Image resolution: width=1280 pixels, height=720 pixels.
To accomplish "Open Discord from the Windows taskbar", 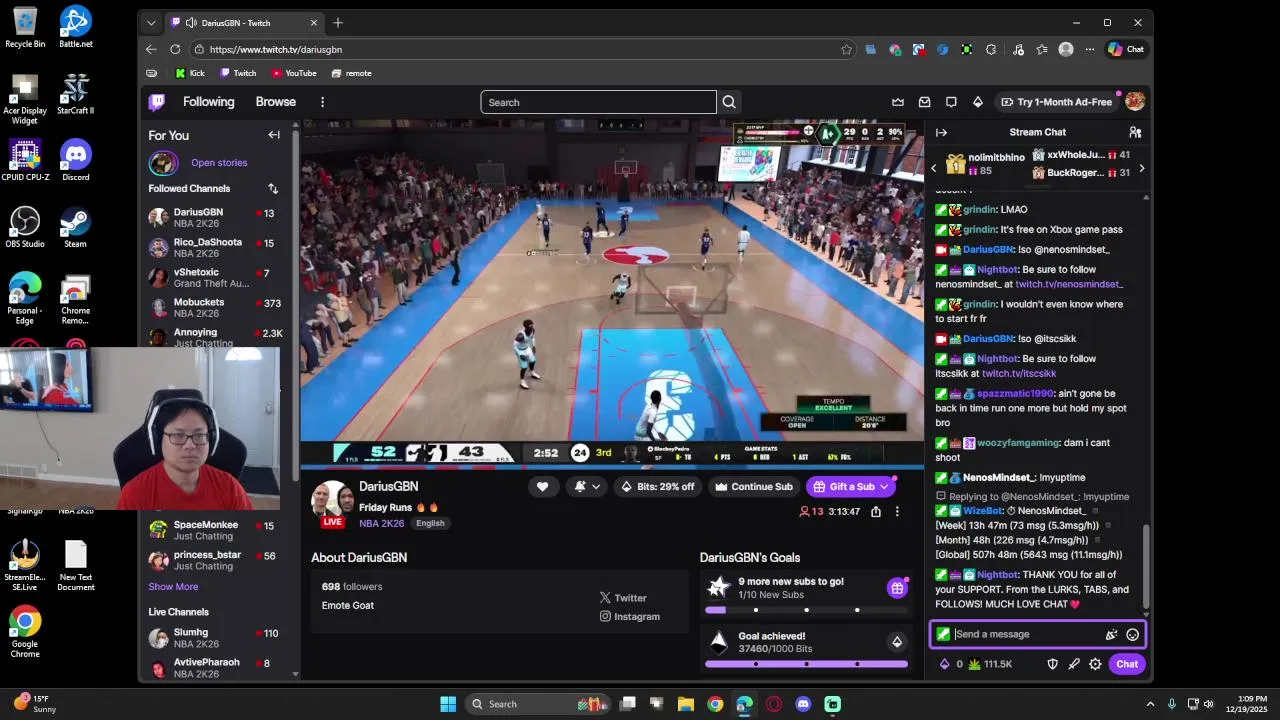I will pyautogui.click(x=803, y=704).
